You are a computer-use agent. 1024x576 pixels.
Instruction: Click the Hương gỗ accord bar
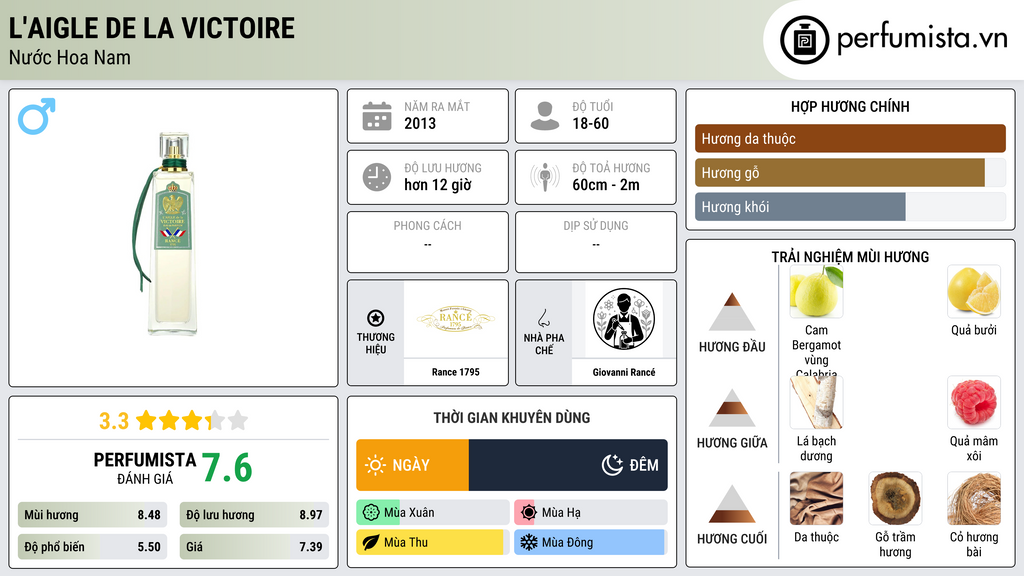(850, 172)
